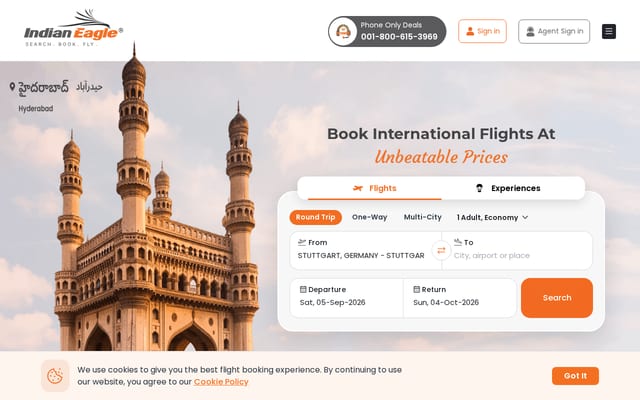
Task: Open the Cookie Policy link
Action: pyautogui.click(x=221, y=382)
